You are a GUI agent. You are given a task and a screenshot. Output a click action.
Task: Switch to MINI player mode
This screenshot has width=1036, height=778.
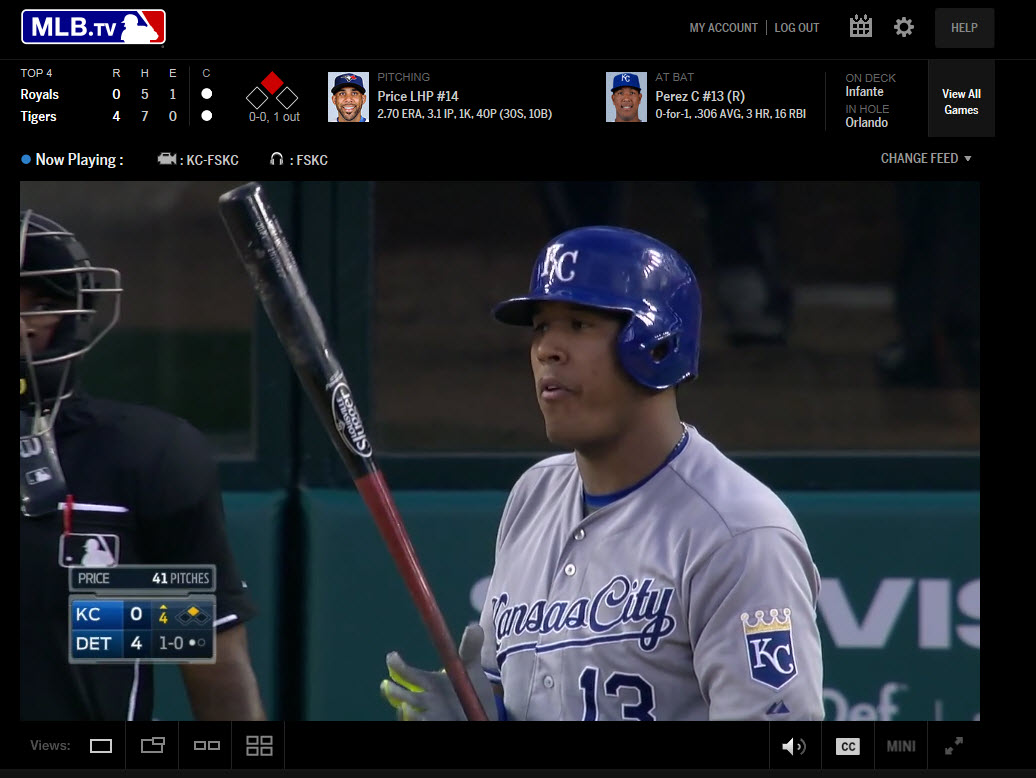[x=901, y=746]
